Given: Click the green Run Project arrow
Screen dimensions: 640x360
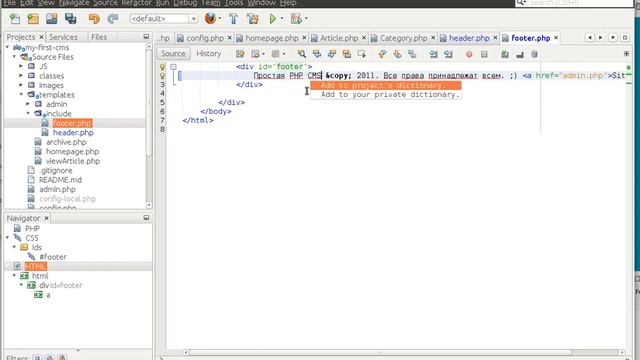Looking at the screenshot, I should [273, 18].
